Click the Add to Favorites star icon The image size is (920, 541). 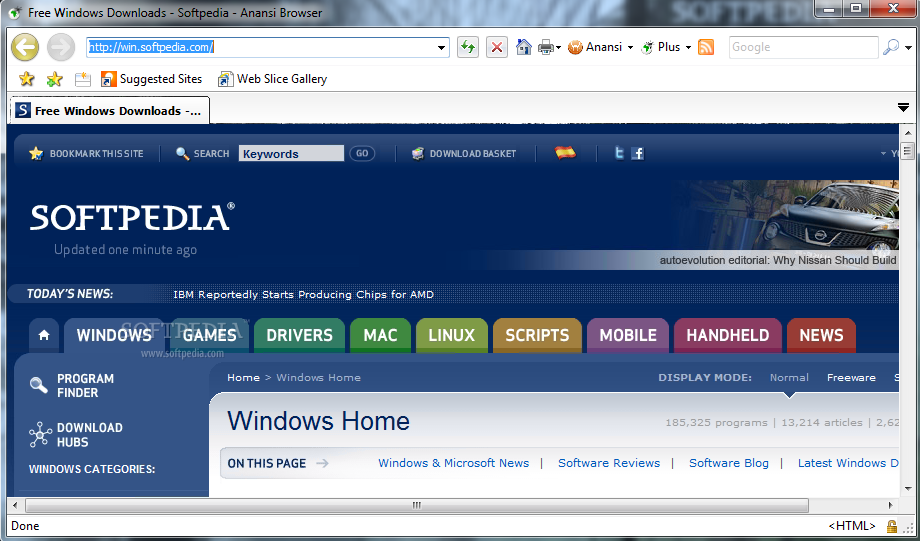pyautogui.click(x=55, y=79)
